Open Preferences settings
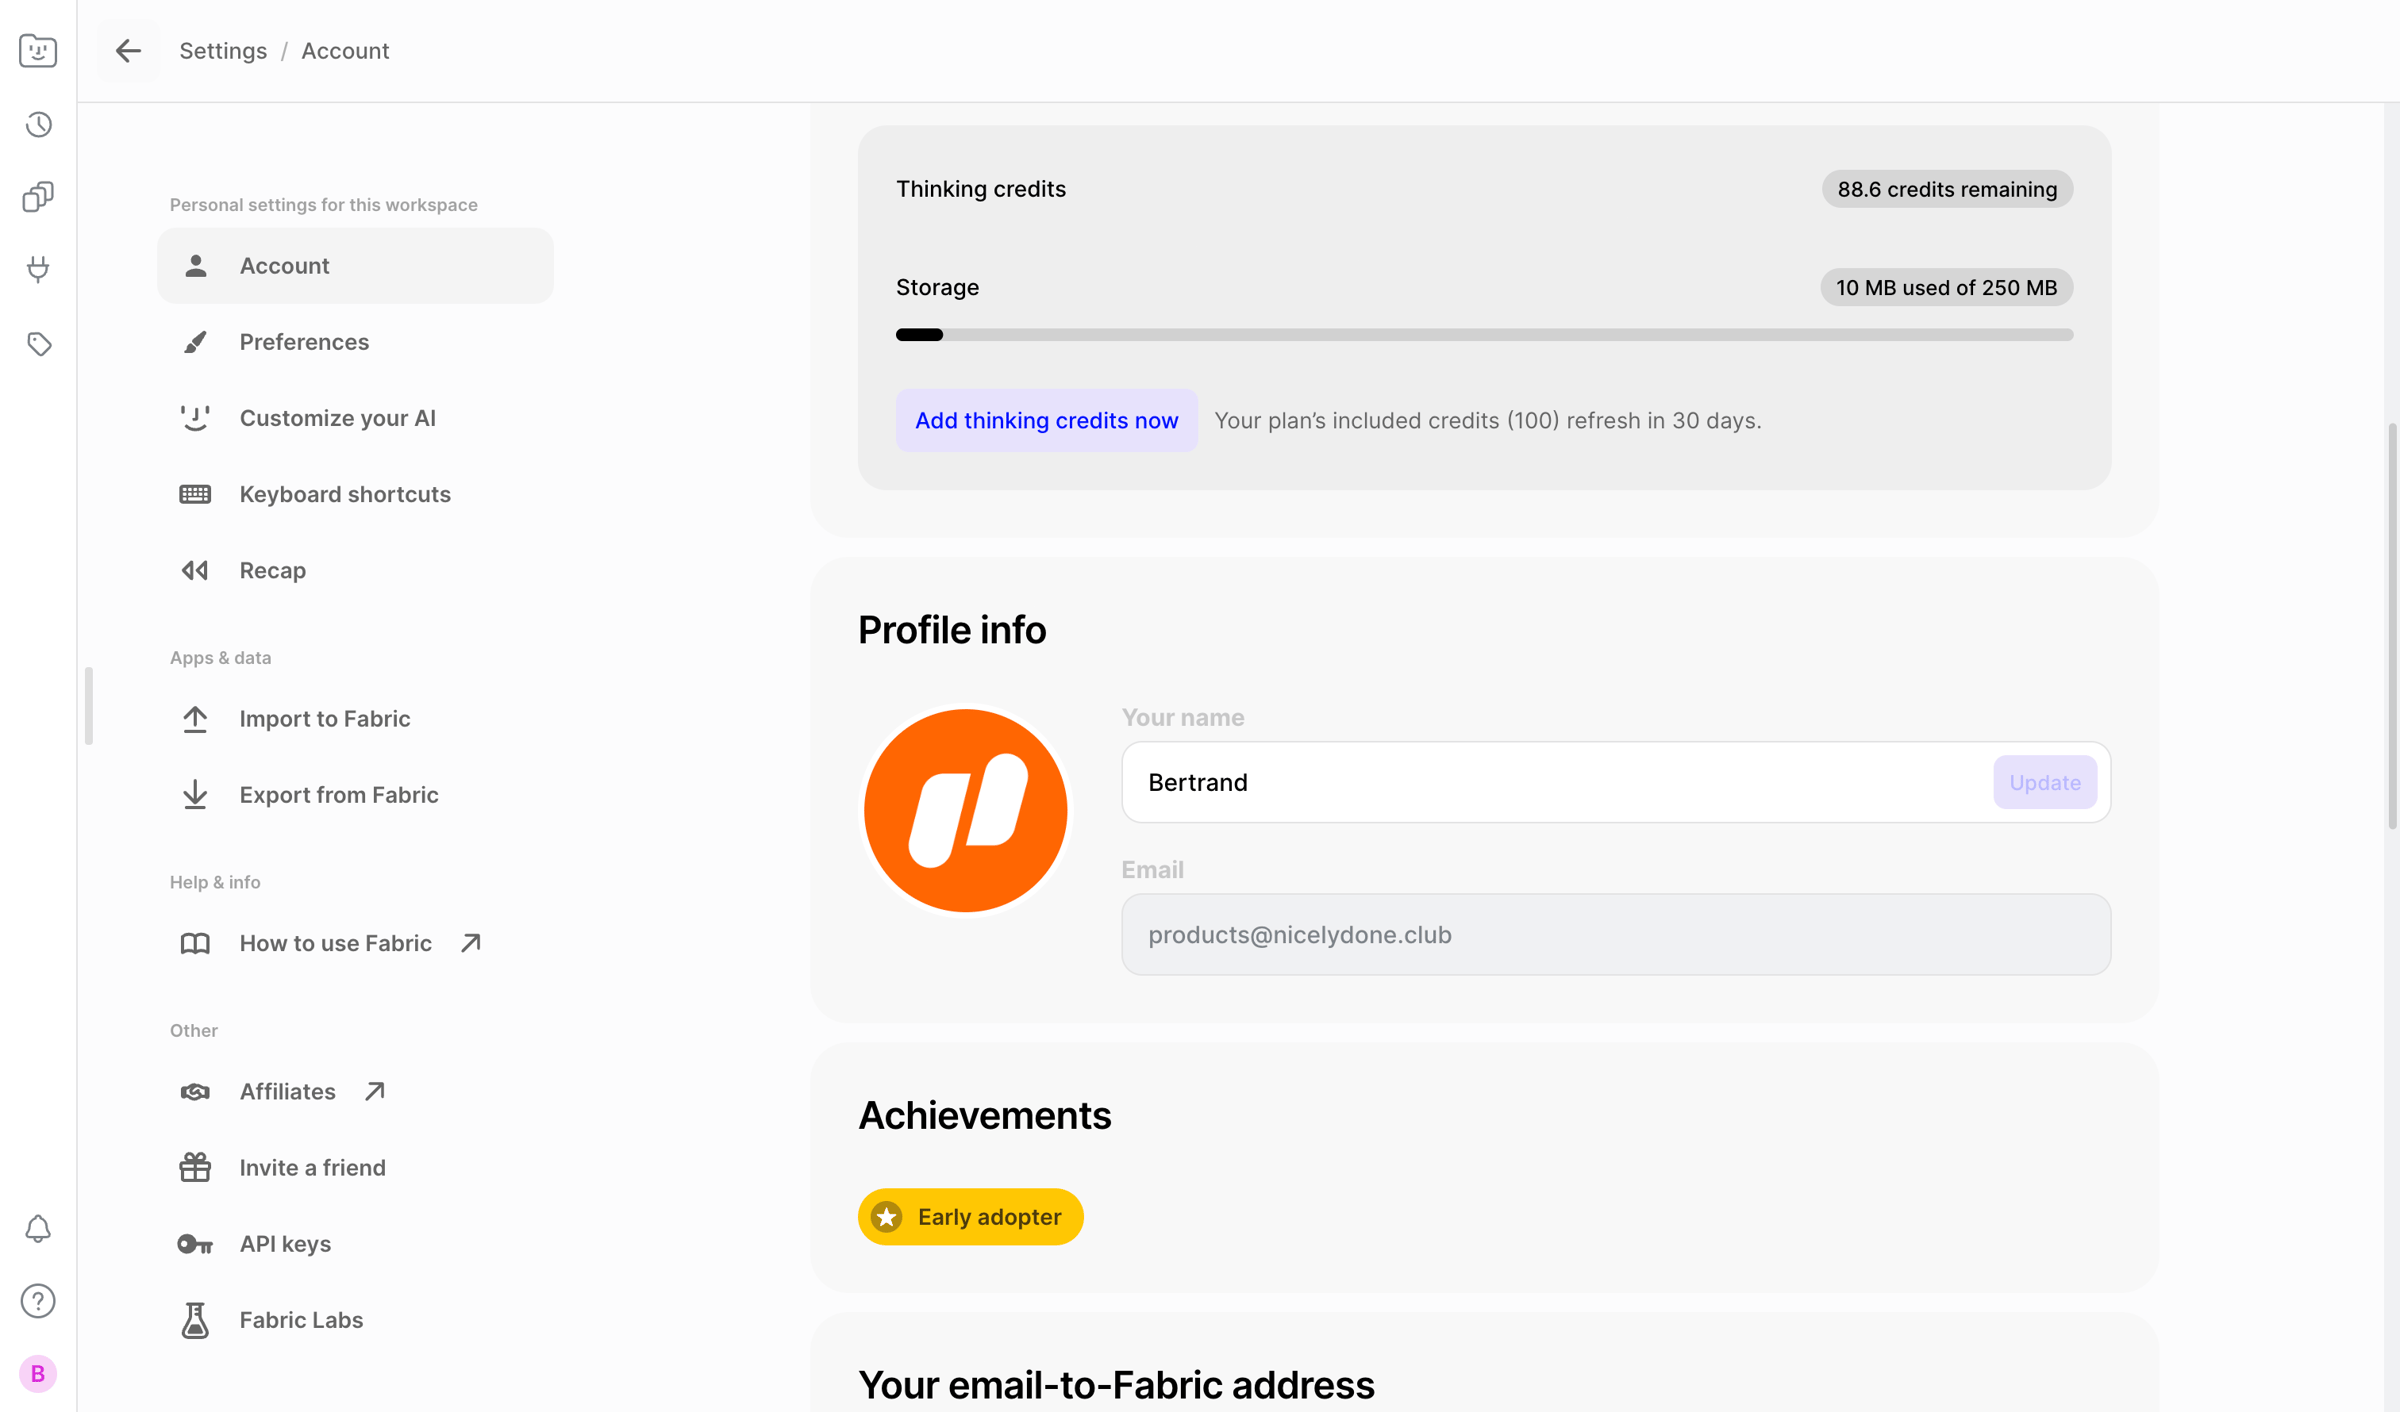 [x=355, y=342]
